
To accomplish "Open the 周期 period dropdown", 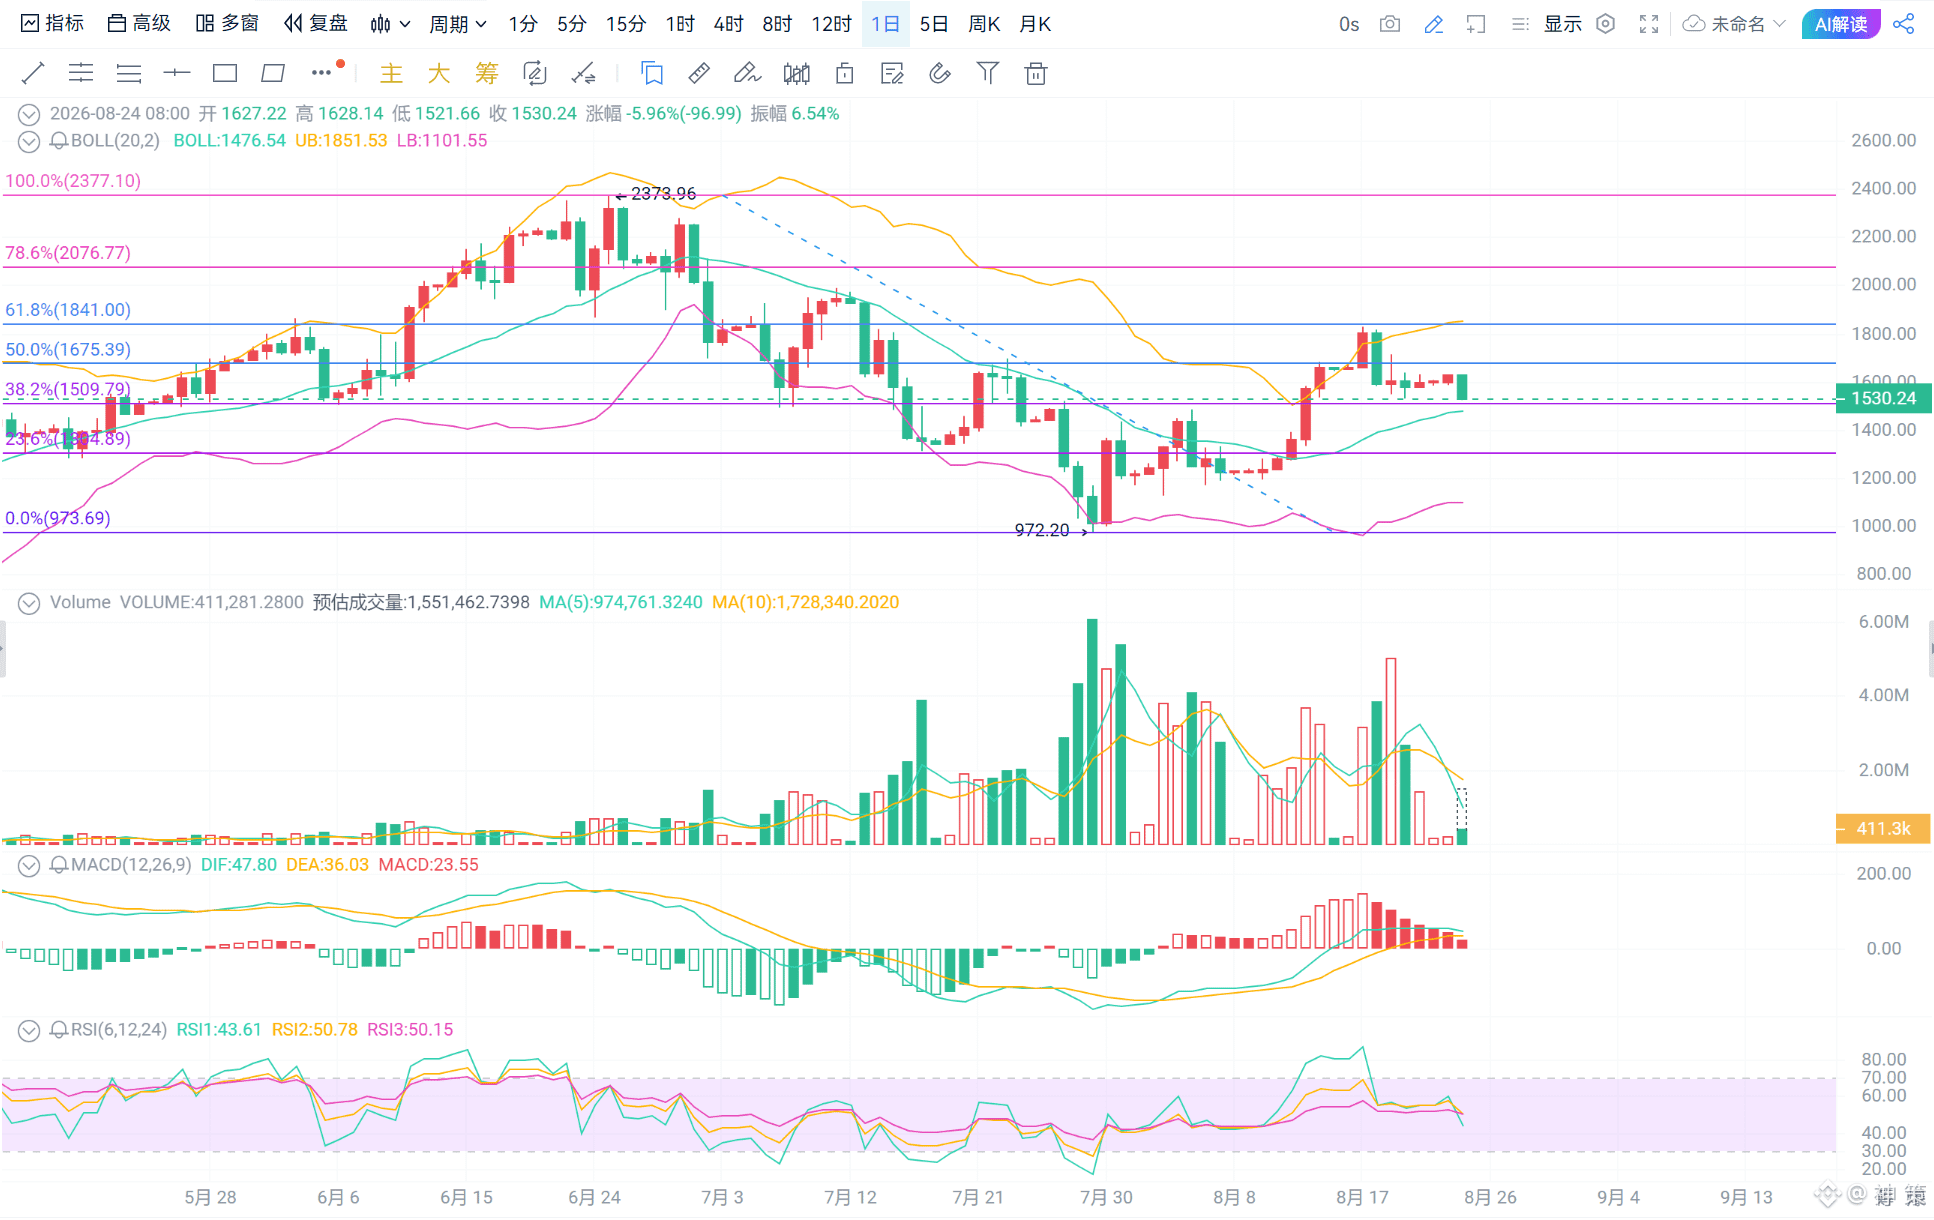I will pyautogui.click(x=457, y=24).
